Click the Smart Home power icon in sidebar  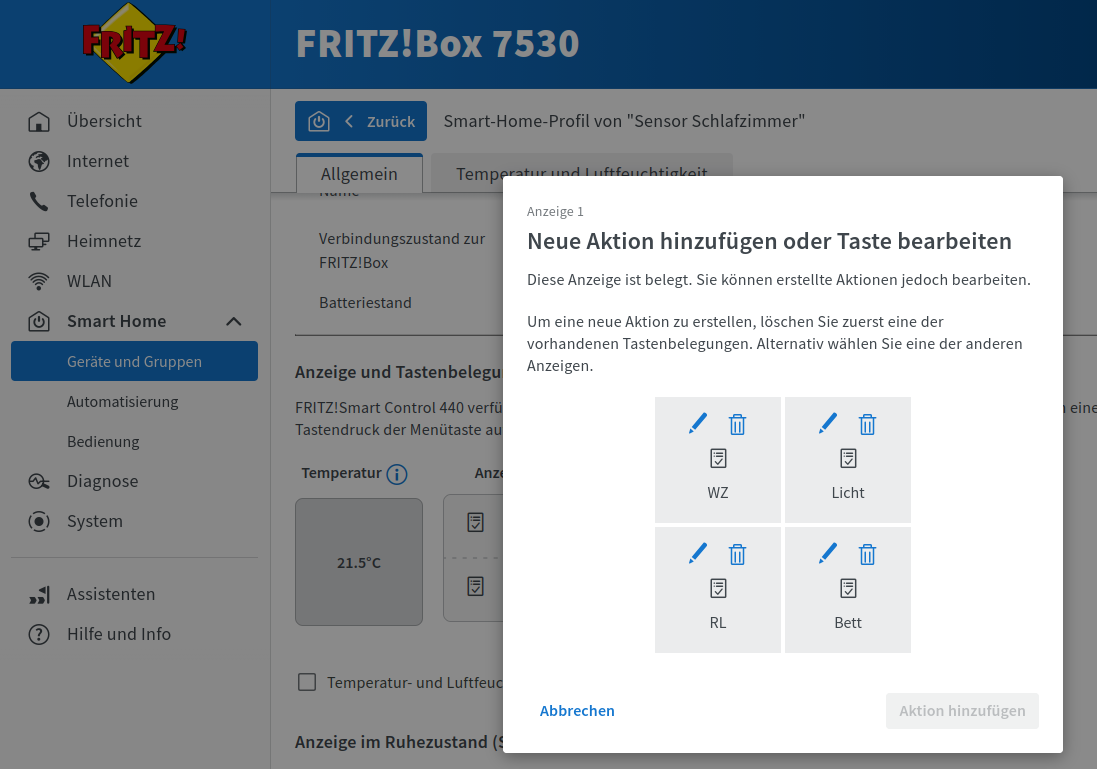tap(38, 321)
